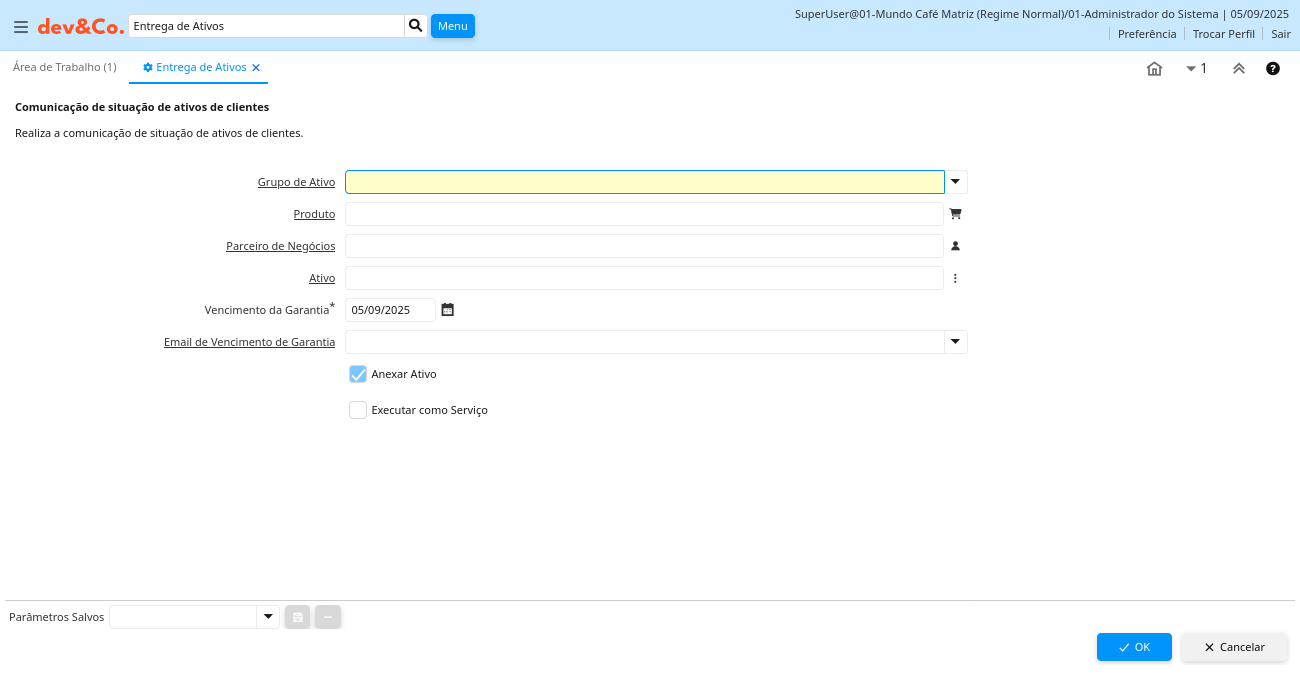Open the Parâmetros Salvos dropdown
The width and height of the screenshot is (1300, 674).
[268, 617]
